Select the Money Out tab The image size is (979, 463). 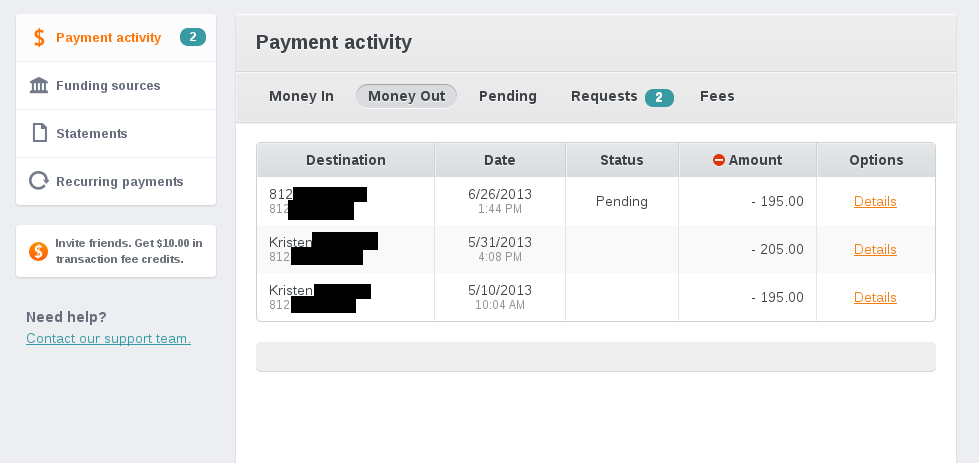pyautogui.click(x=406, y=96)
